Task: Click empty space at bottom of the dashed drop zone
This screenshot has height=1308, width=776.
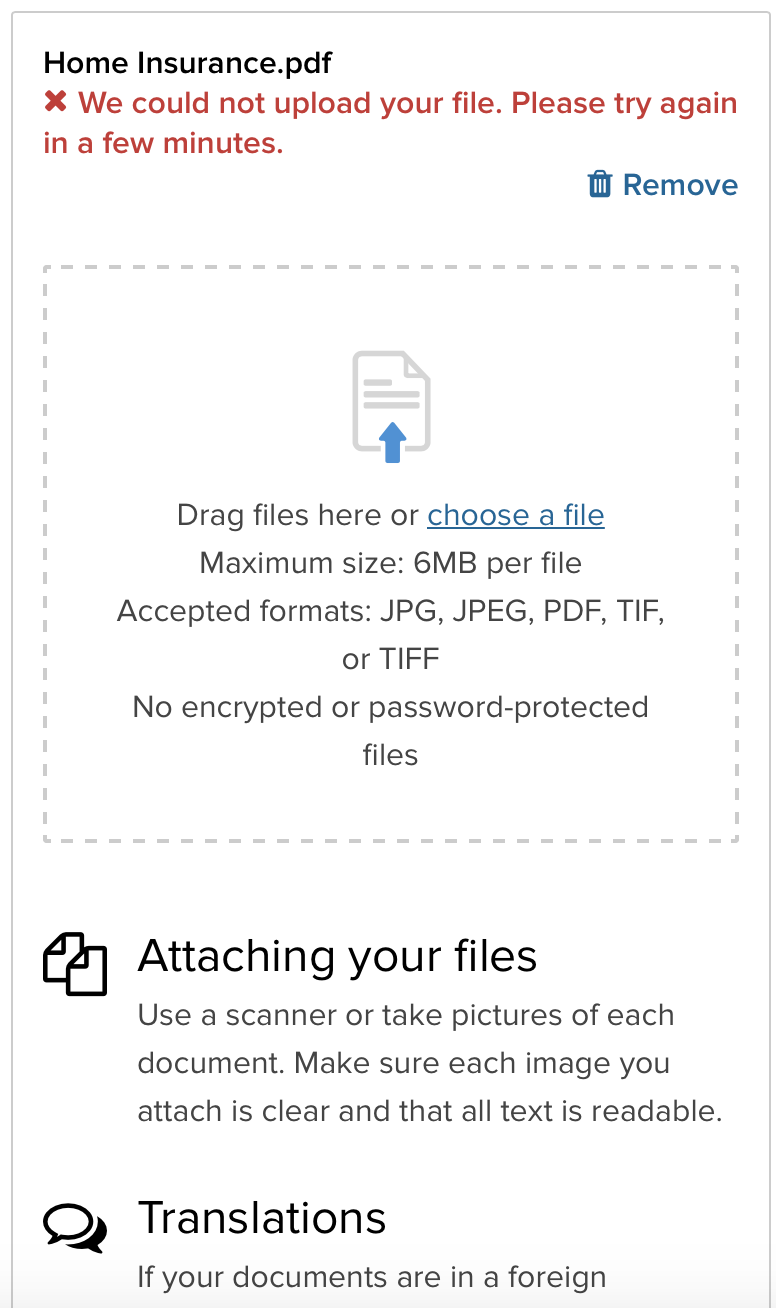Action: pyautogui.click(x=390, y=808)
